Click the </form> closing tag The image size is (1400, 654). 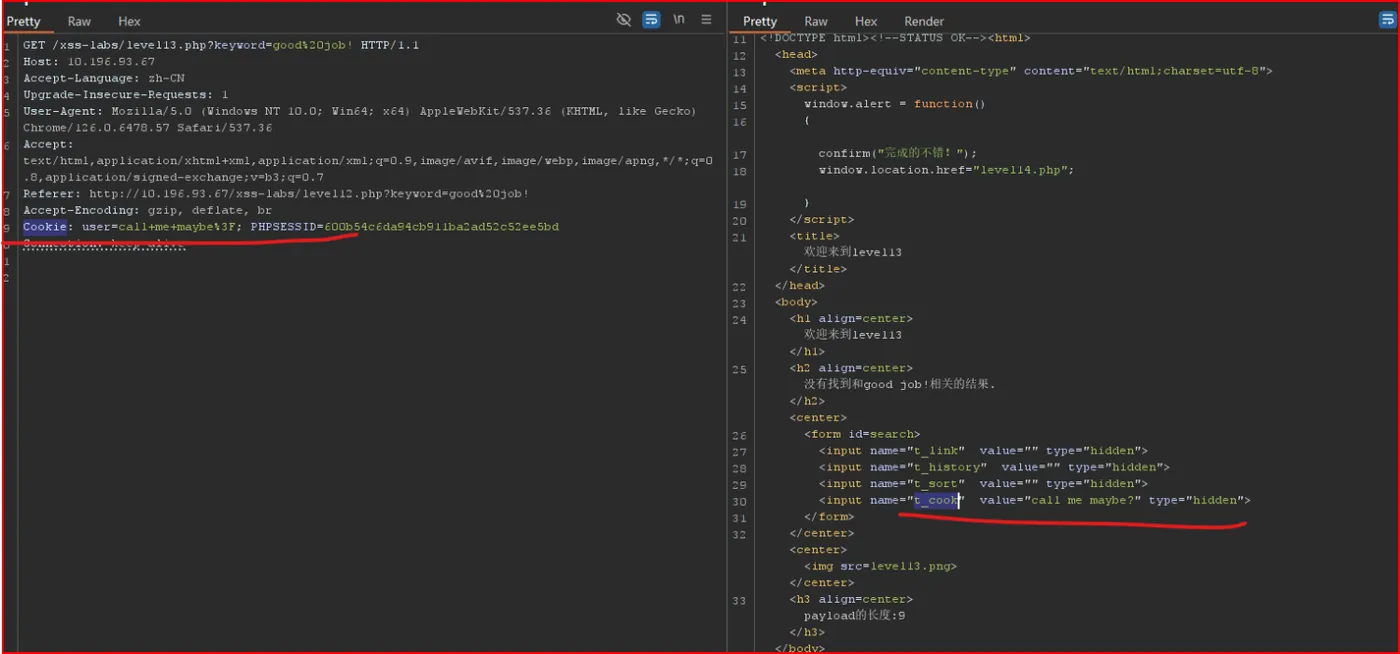tap(829, 517)
